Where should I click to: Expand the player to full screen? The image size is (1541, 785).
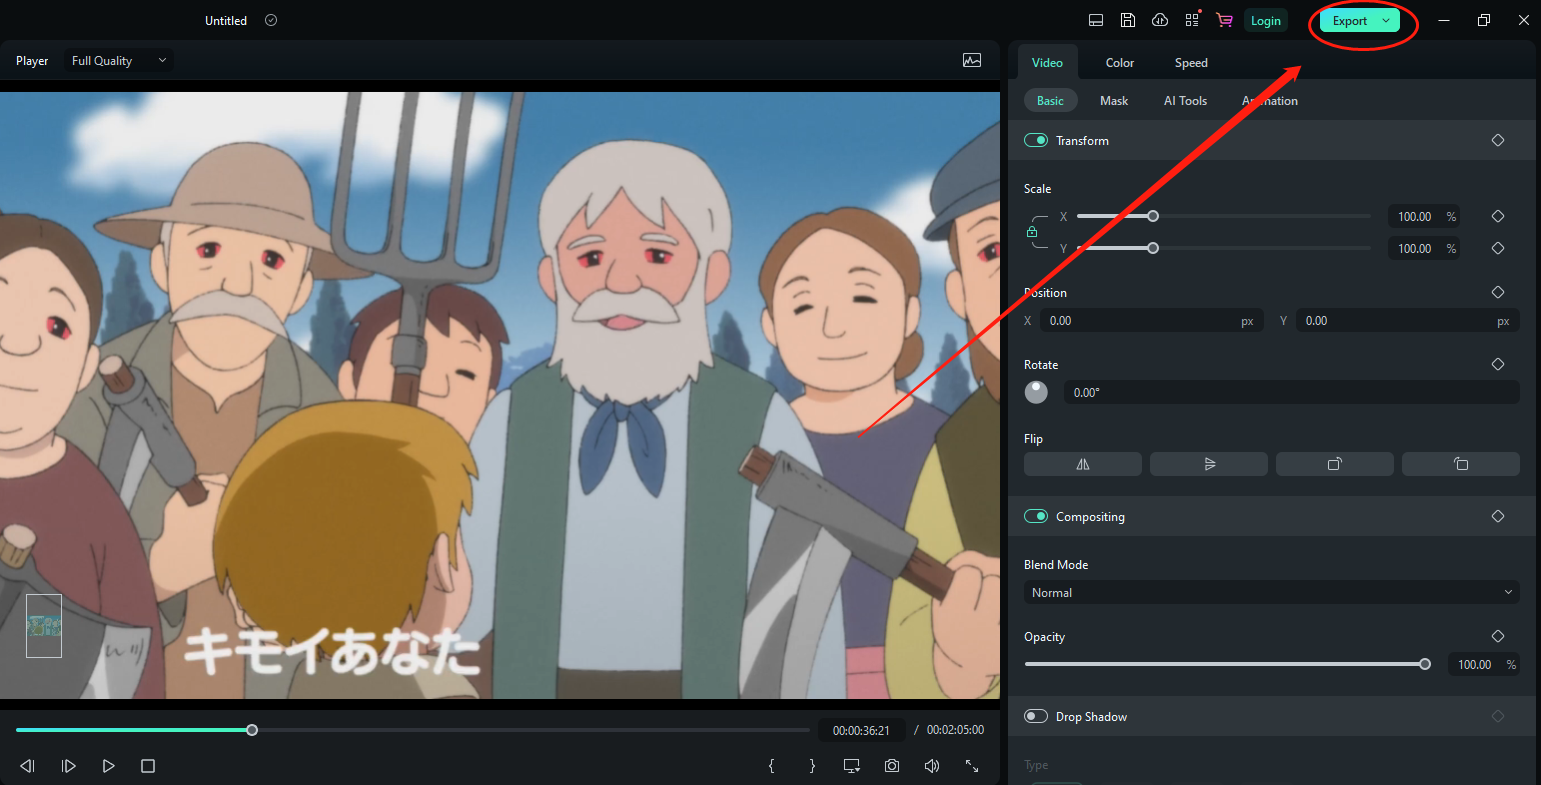(971, 765)
